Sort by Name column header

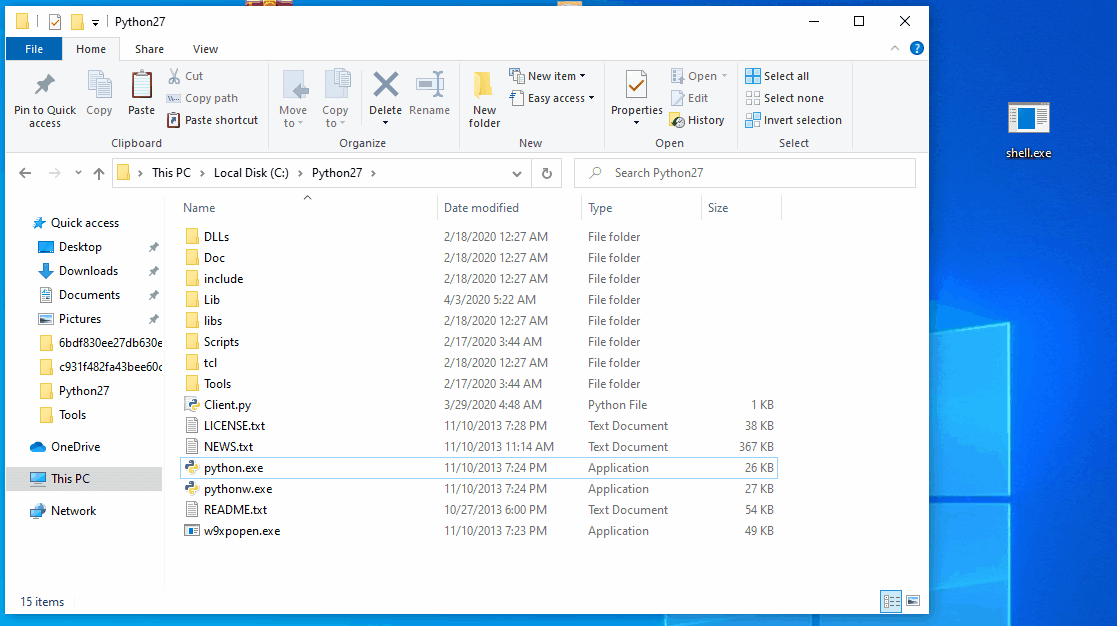point(199,208)
